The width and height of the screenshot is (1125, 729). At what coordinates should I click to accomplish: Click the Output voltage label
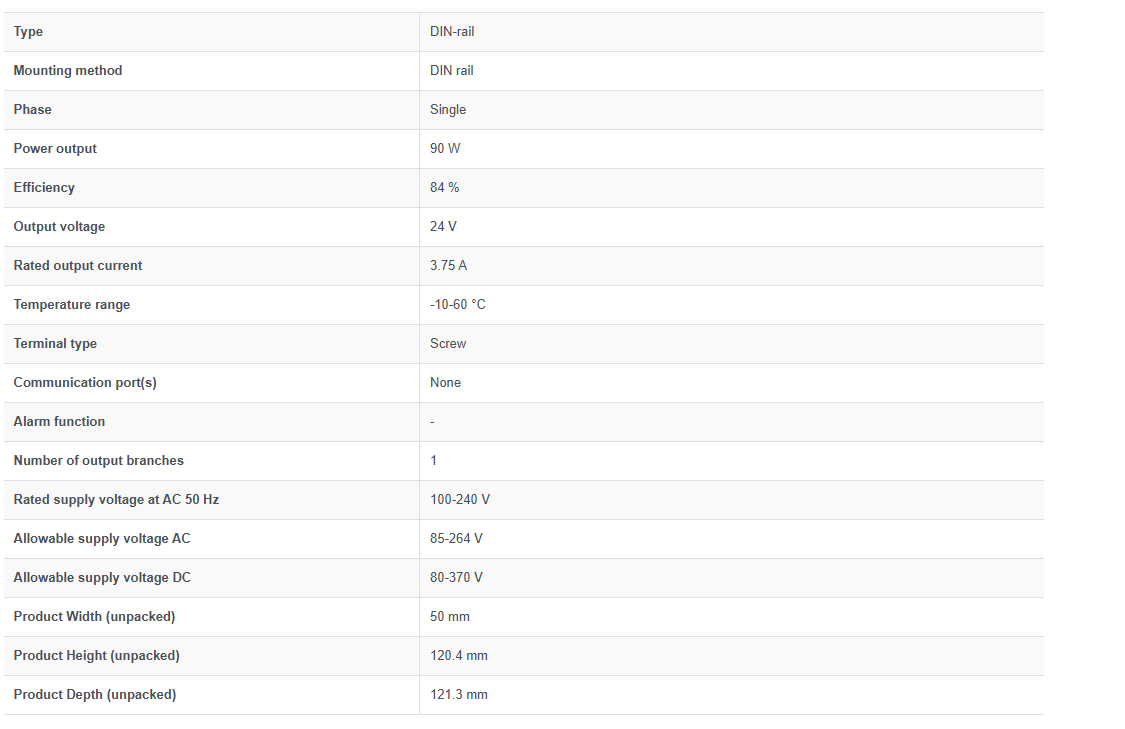click(60, 227)
